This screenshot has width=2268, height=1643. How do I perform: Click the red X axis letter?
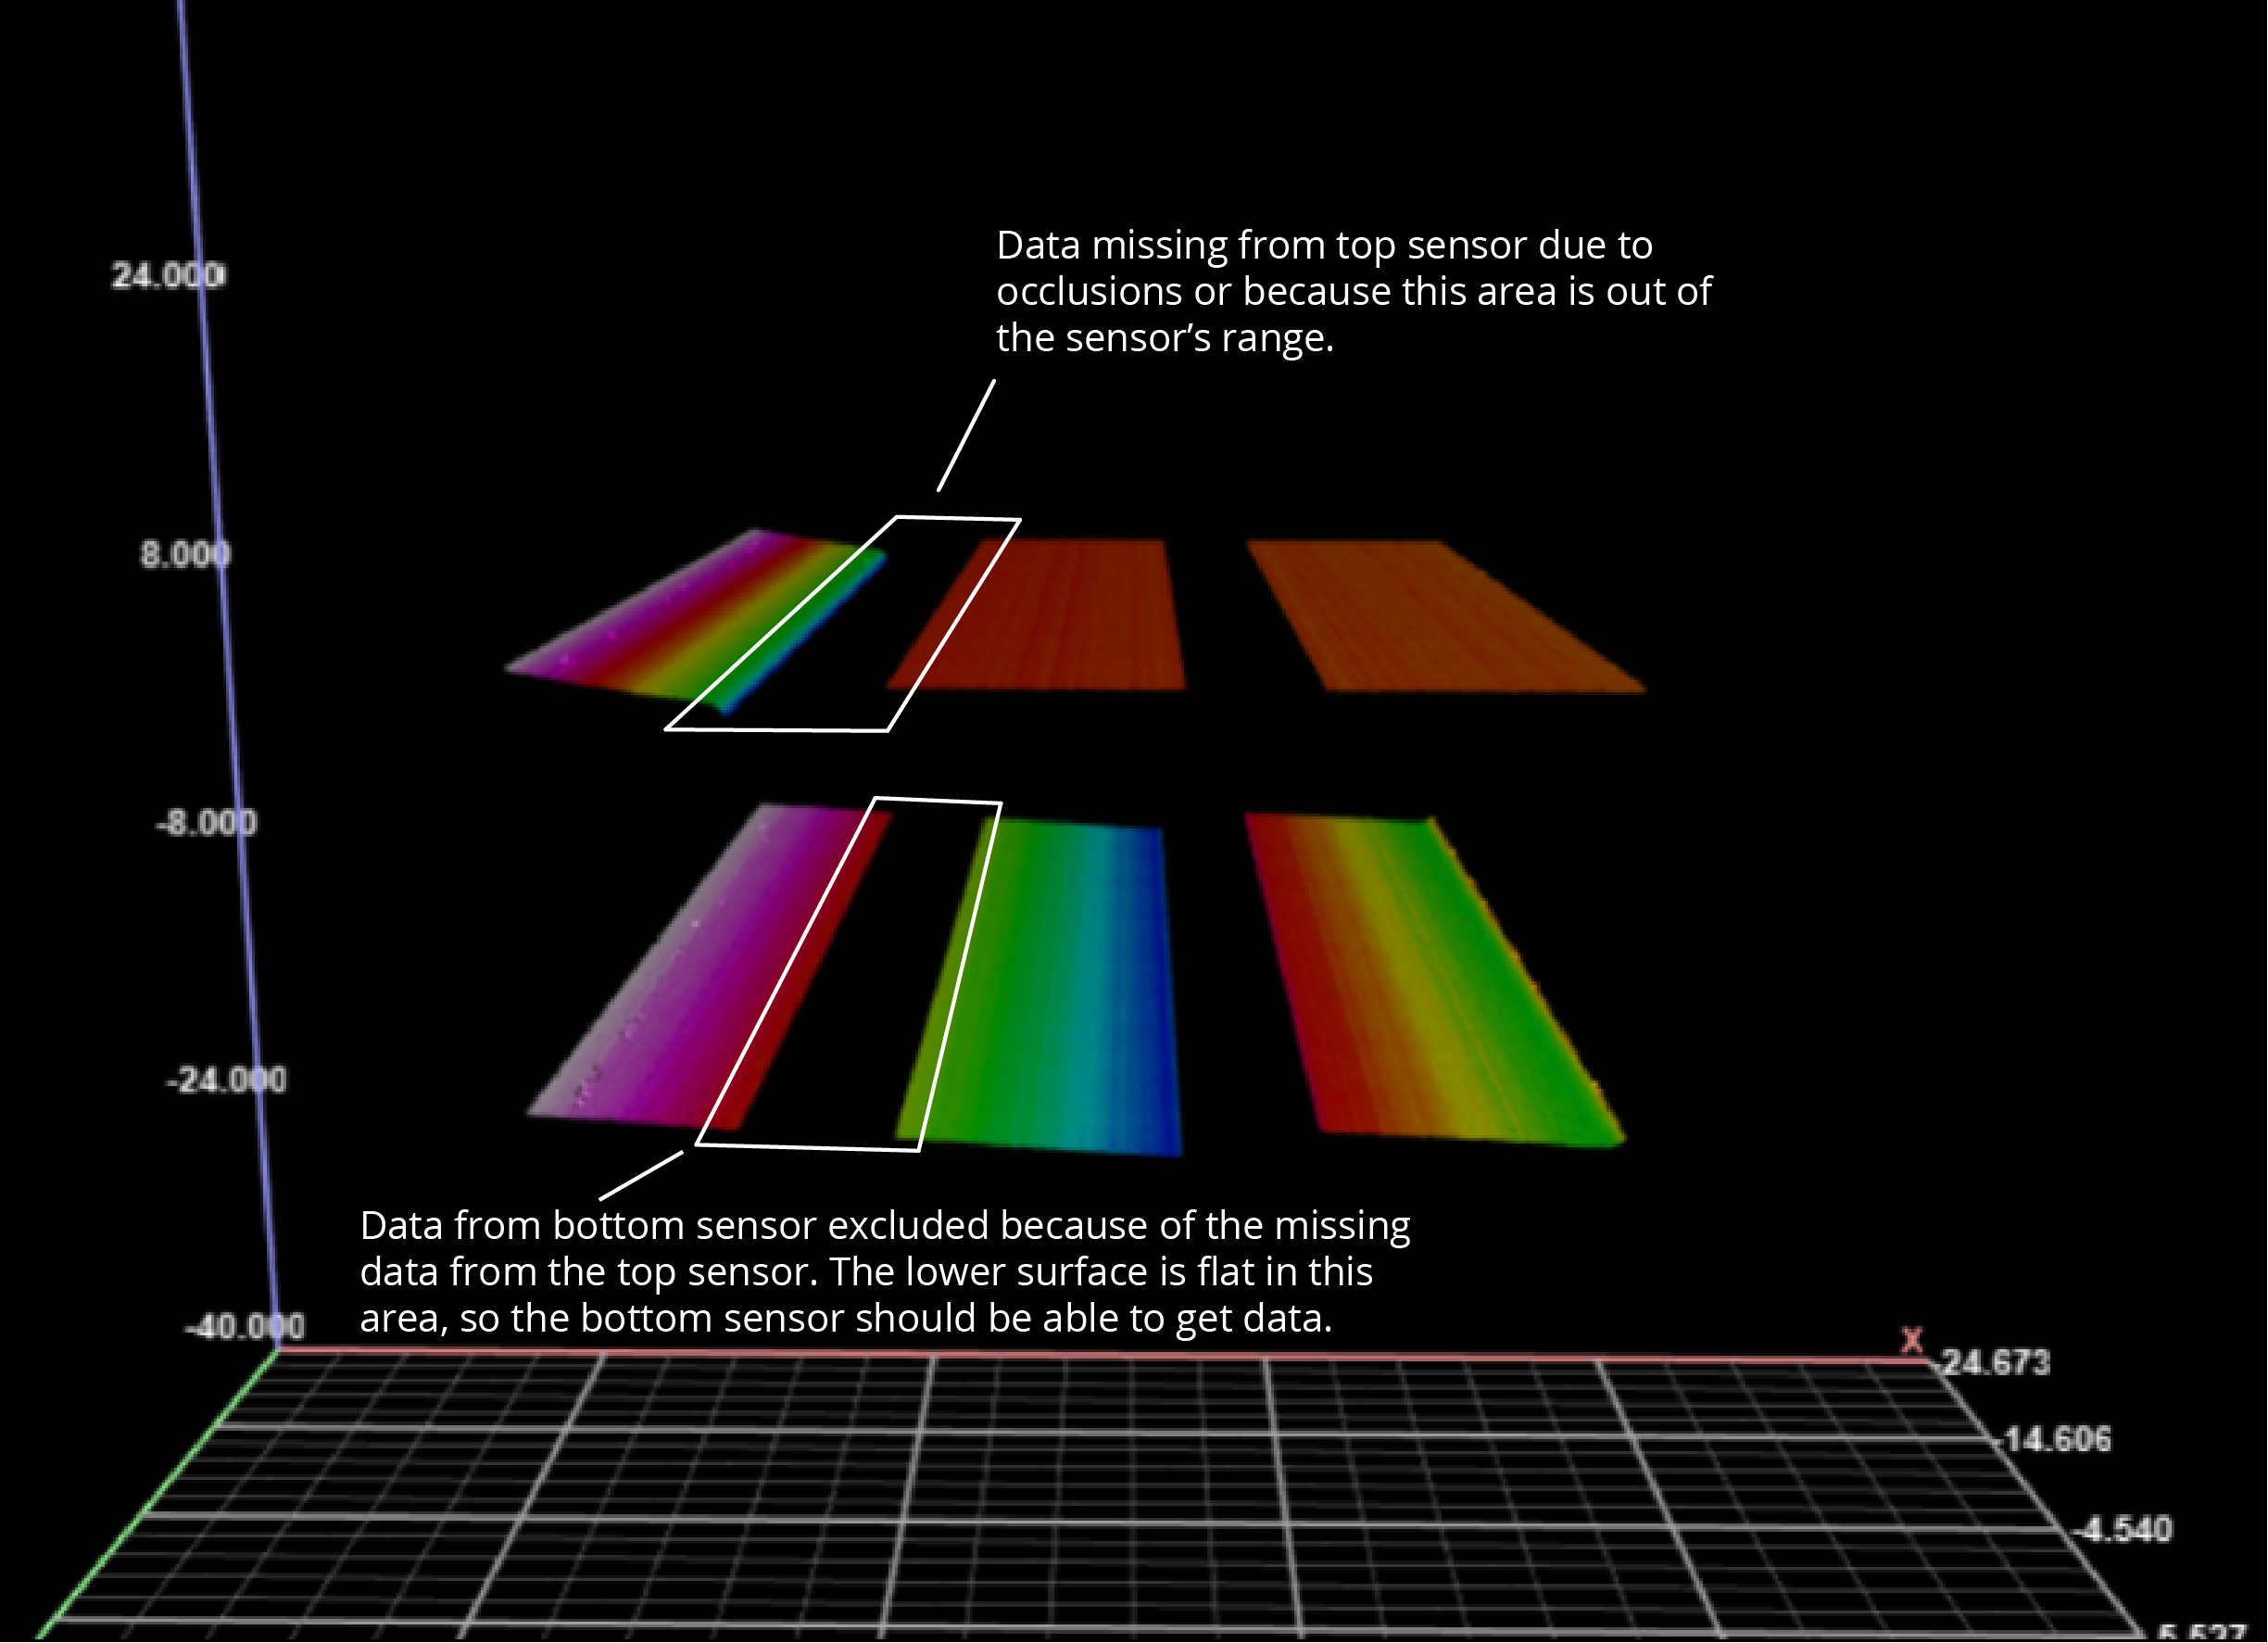pyautogui.click(x=1912, y=1340)
